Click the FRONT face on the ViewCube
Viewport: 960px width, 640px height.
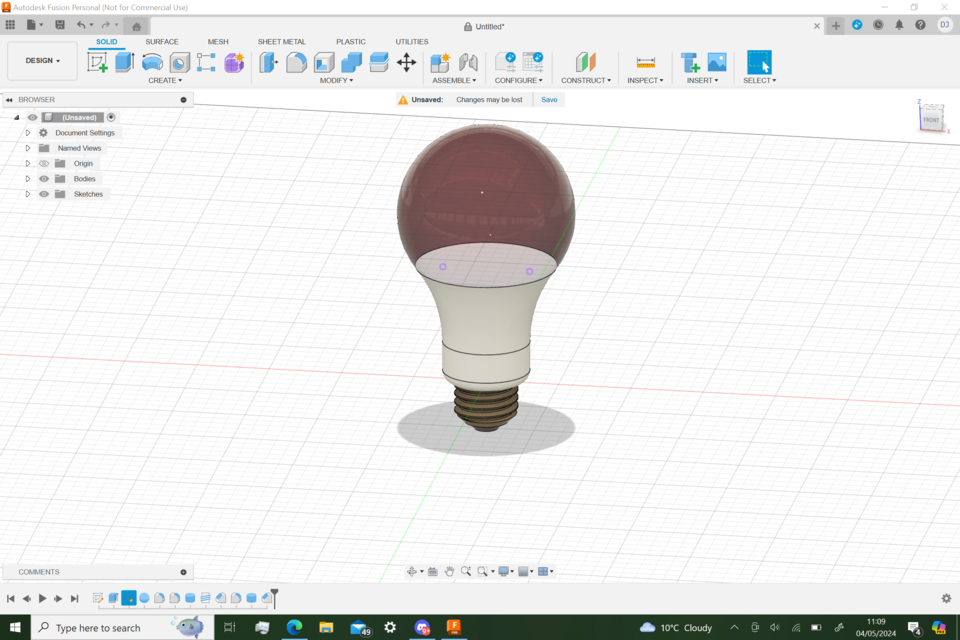[931, 119]
